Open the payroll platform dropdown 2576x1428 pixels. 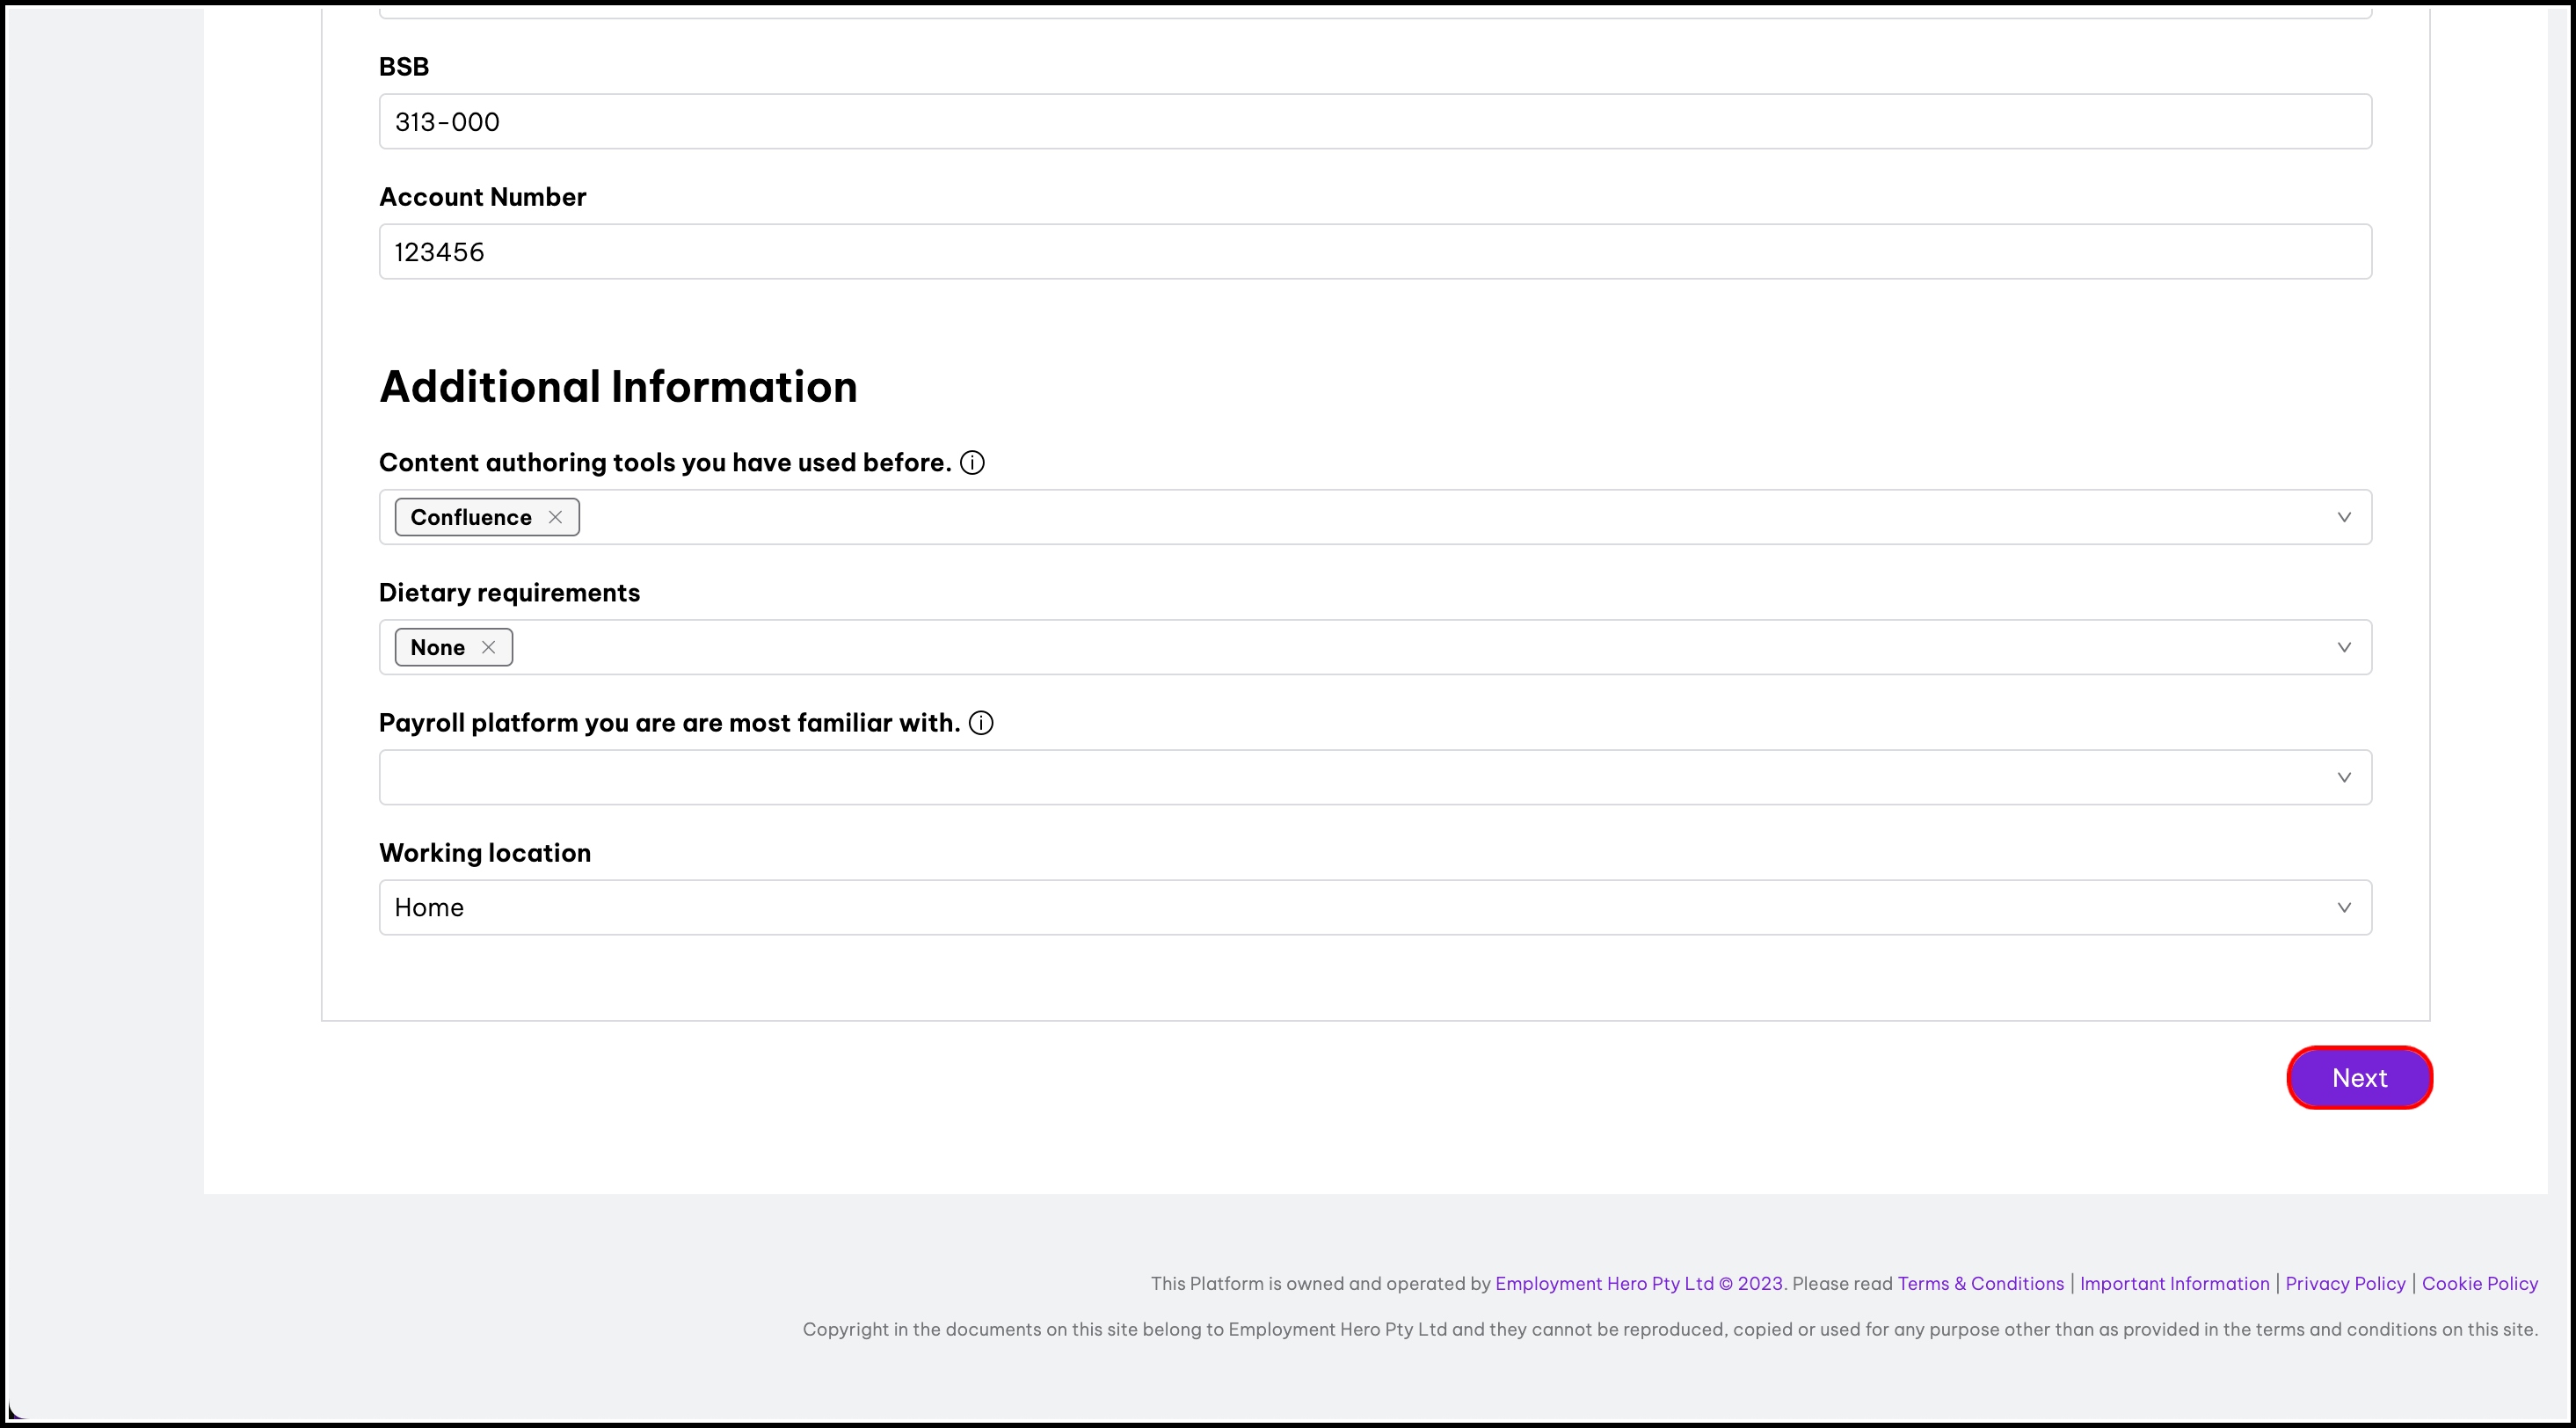[x=1374, y=777]
